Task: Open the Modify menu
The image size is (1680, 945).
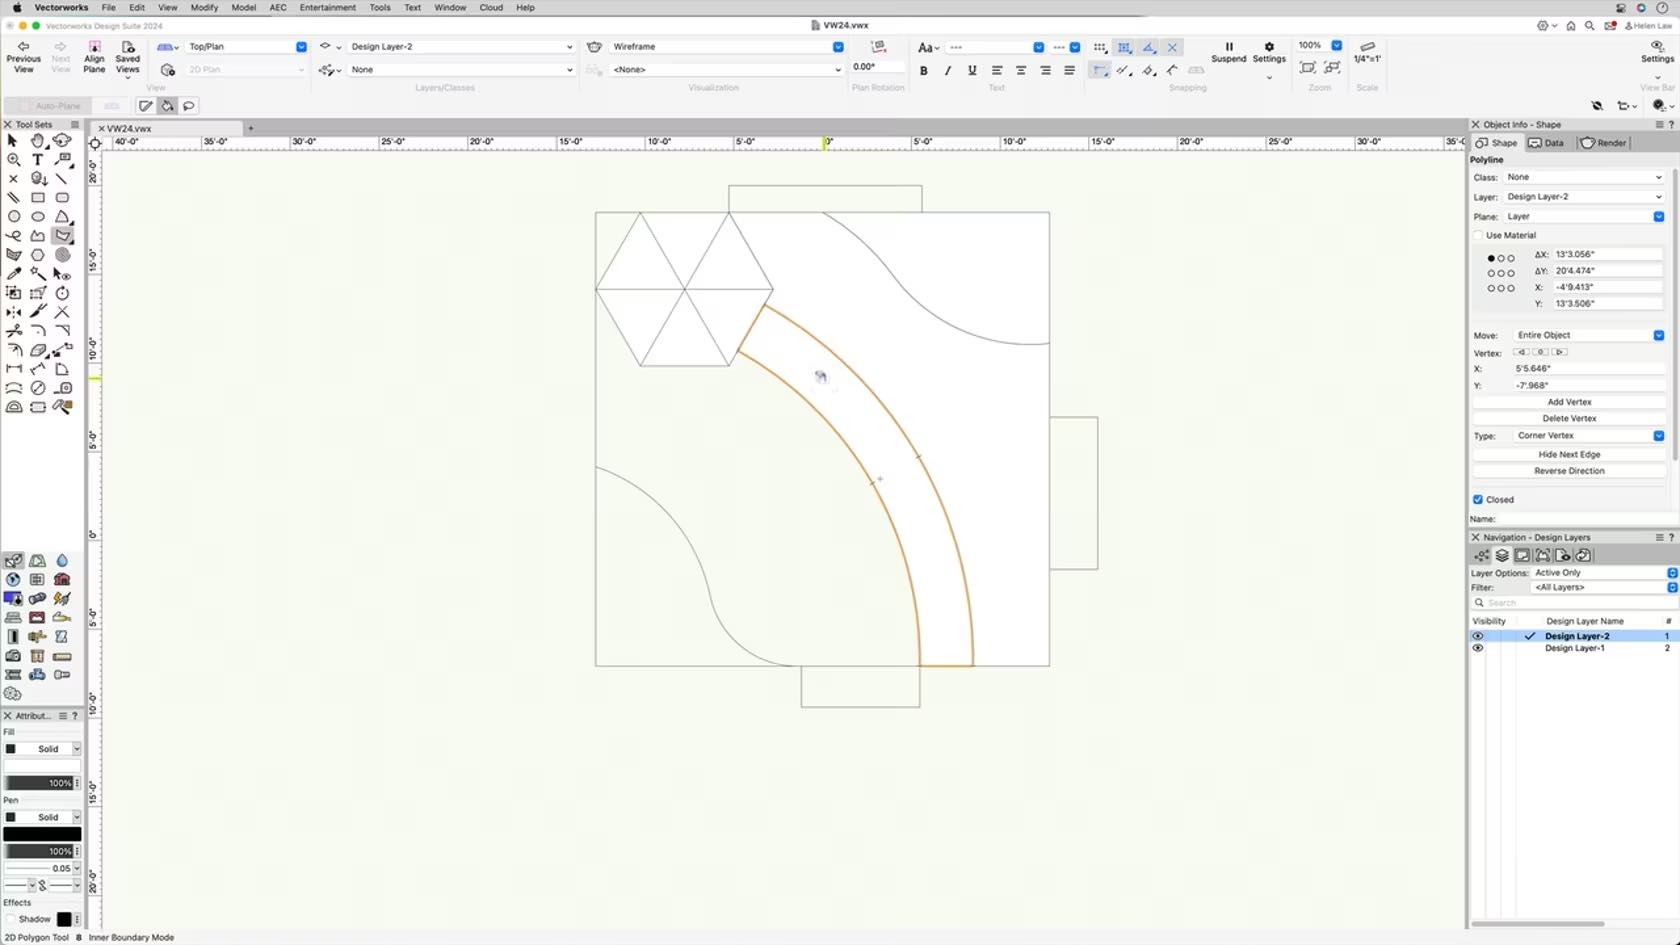Action: 204,7
